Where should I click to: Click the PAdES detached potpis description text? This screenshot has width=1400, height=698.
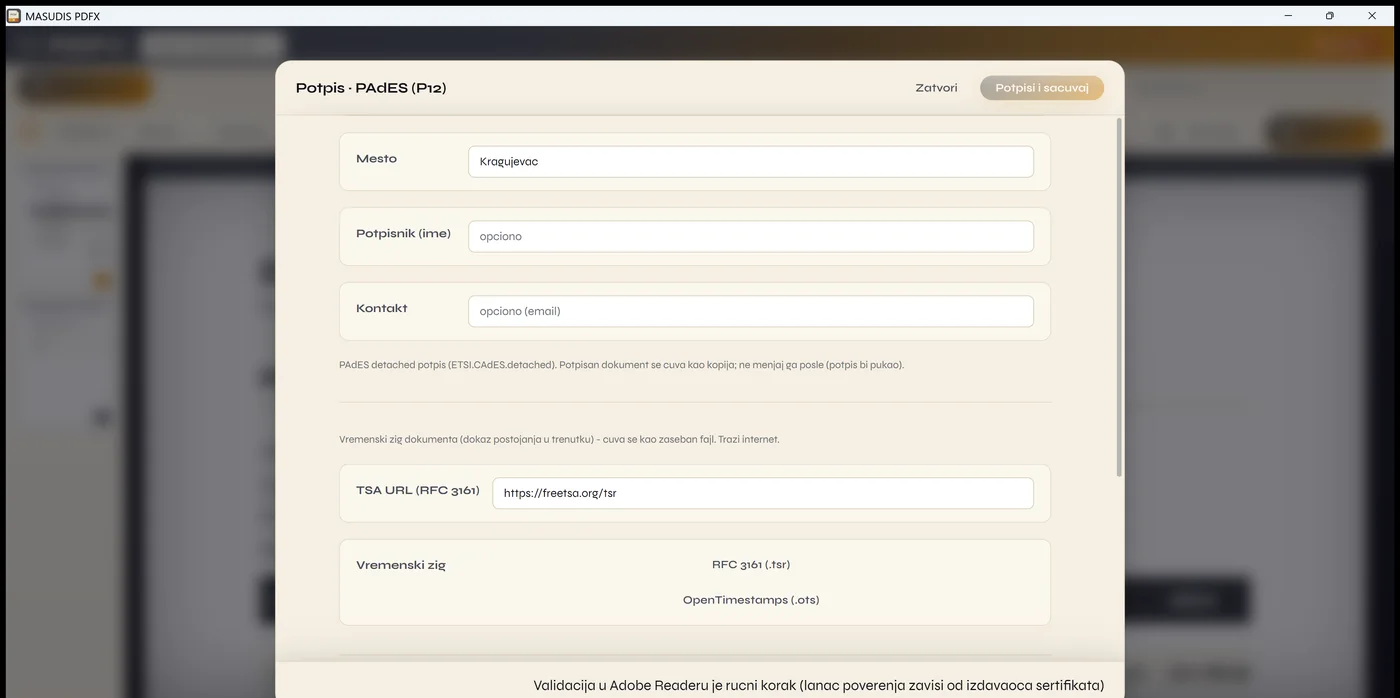pyautogui.click(x=621, y=365)
